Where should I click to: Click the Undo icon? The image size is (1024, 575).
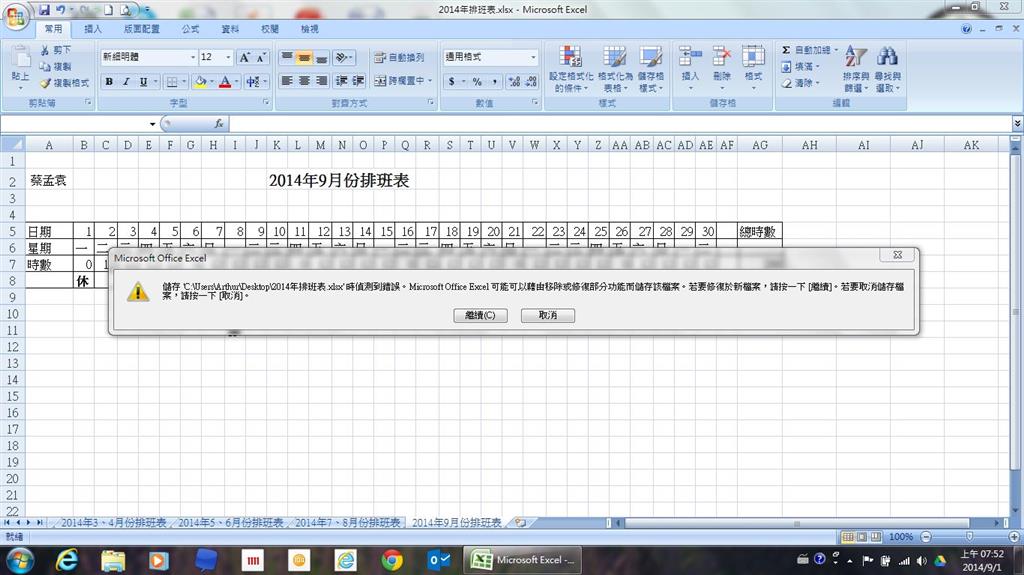[60, 10]
